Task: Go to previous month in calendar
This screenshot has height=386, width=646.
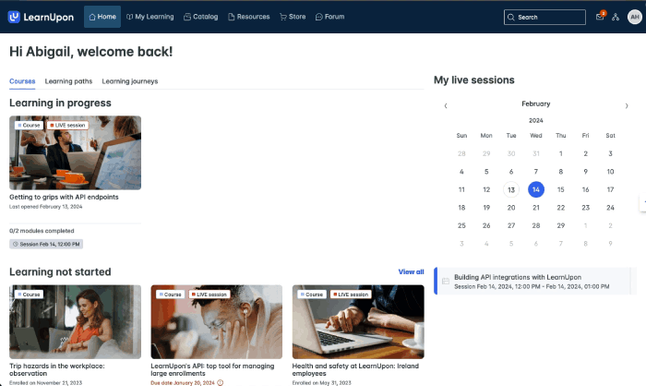Action: click(x=445, y=106)
